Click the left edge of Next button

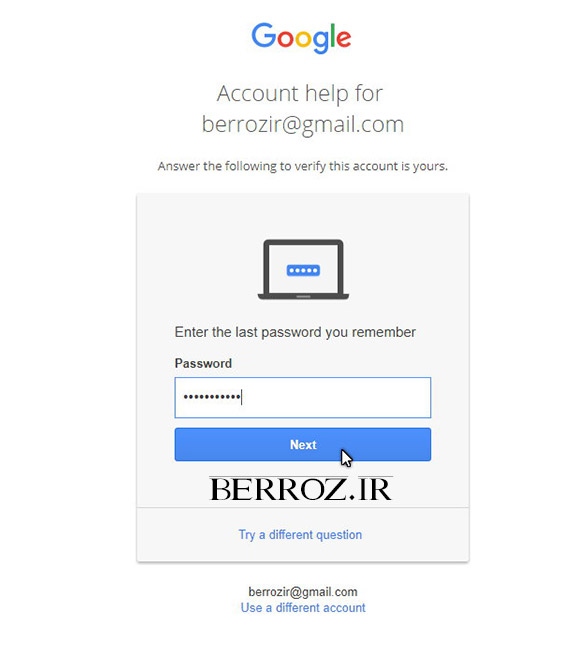180,444
